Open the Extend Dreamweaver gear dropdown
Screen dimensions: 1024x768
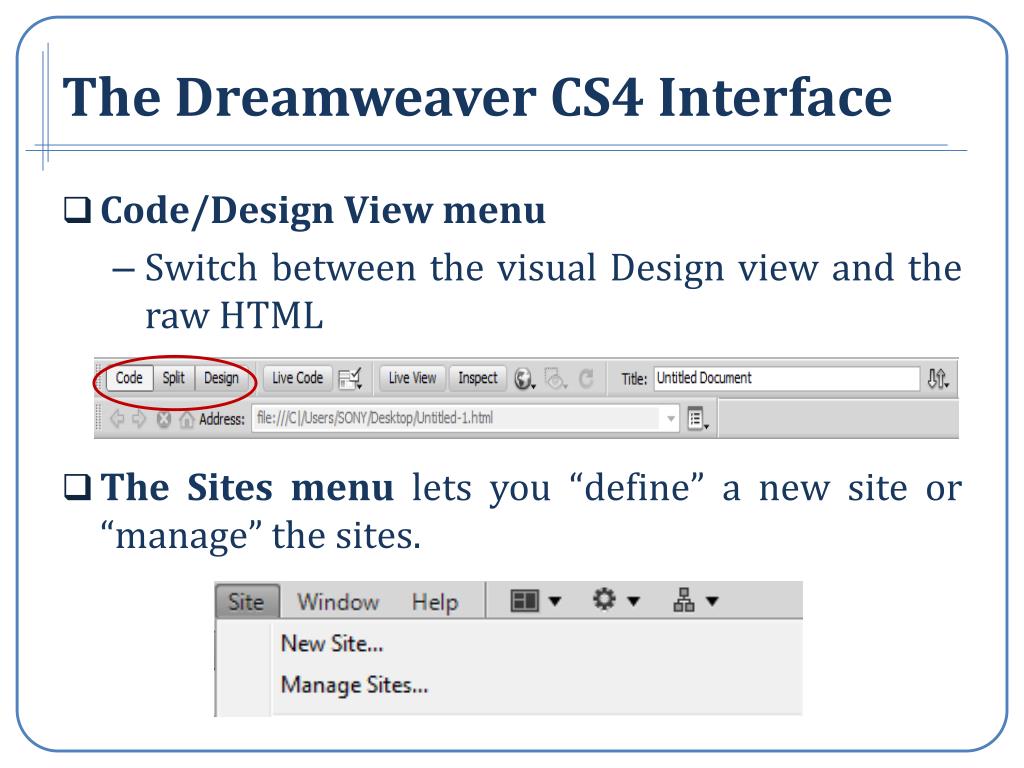615,600
